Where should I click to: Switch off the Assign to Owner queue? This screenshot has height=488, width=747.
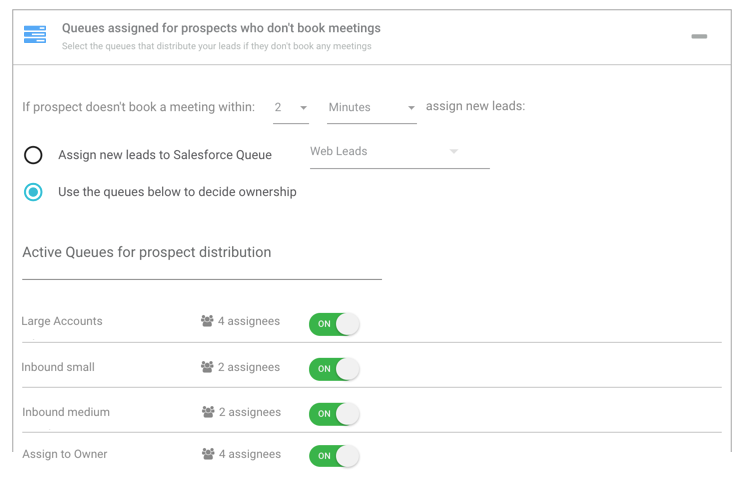(x=334, y=456)
